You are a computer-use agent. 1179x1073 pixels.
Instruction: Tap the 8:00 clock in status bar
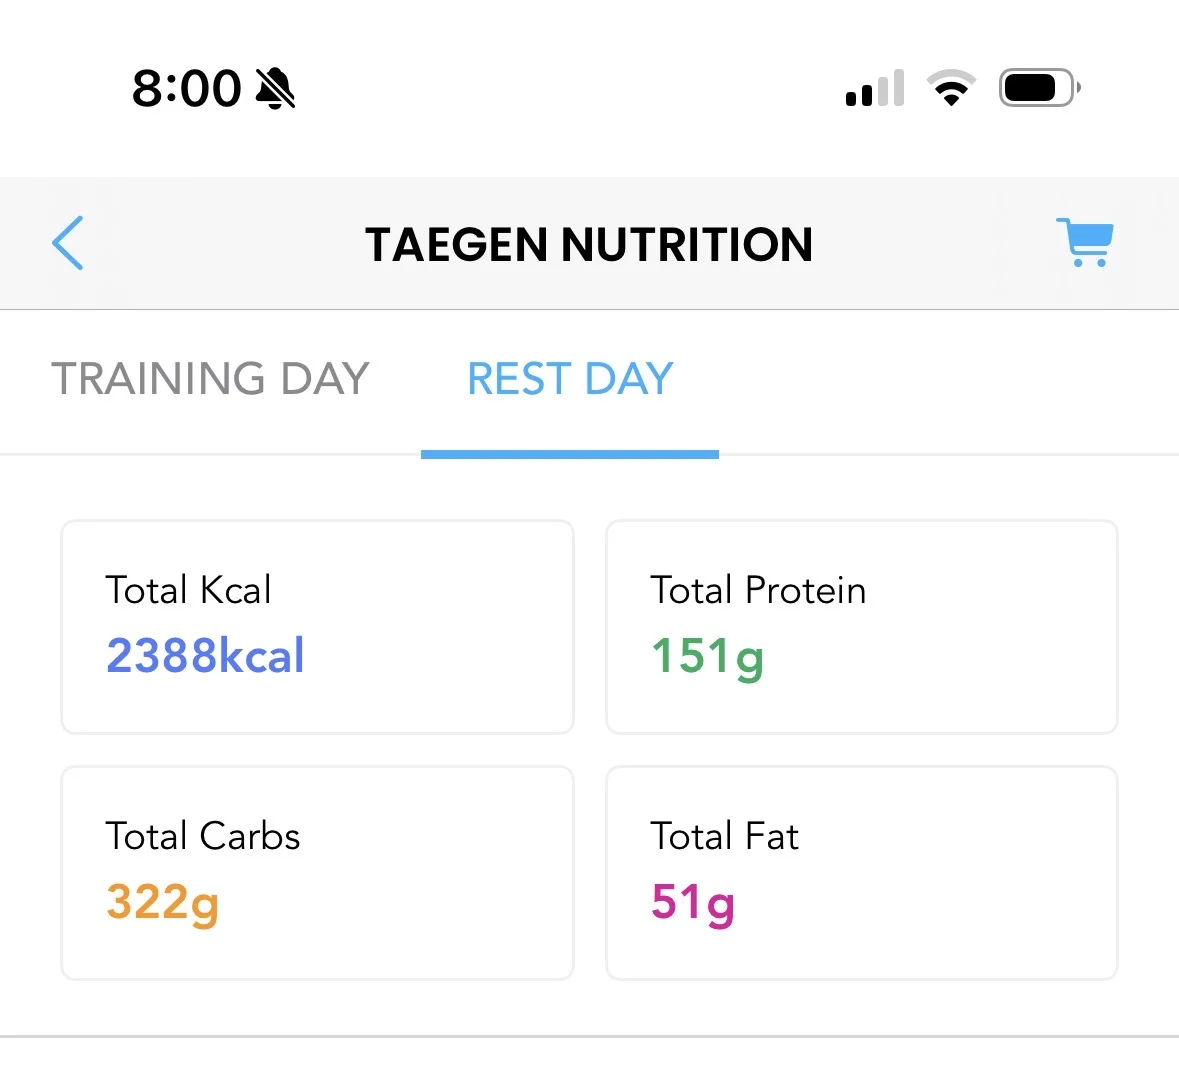186,88
